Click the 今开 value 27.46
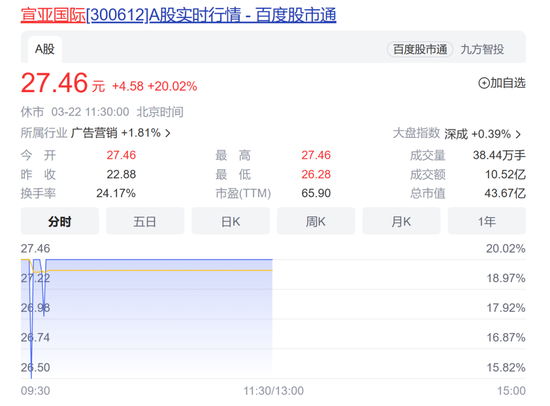The height and width of the screenshot is (406, 550). point(121,155)
